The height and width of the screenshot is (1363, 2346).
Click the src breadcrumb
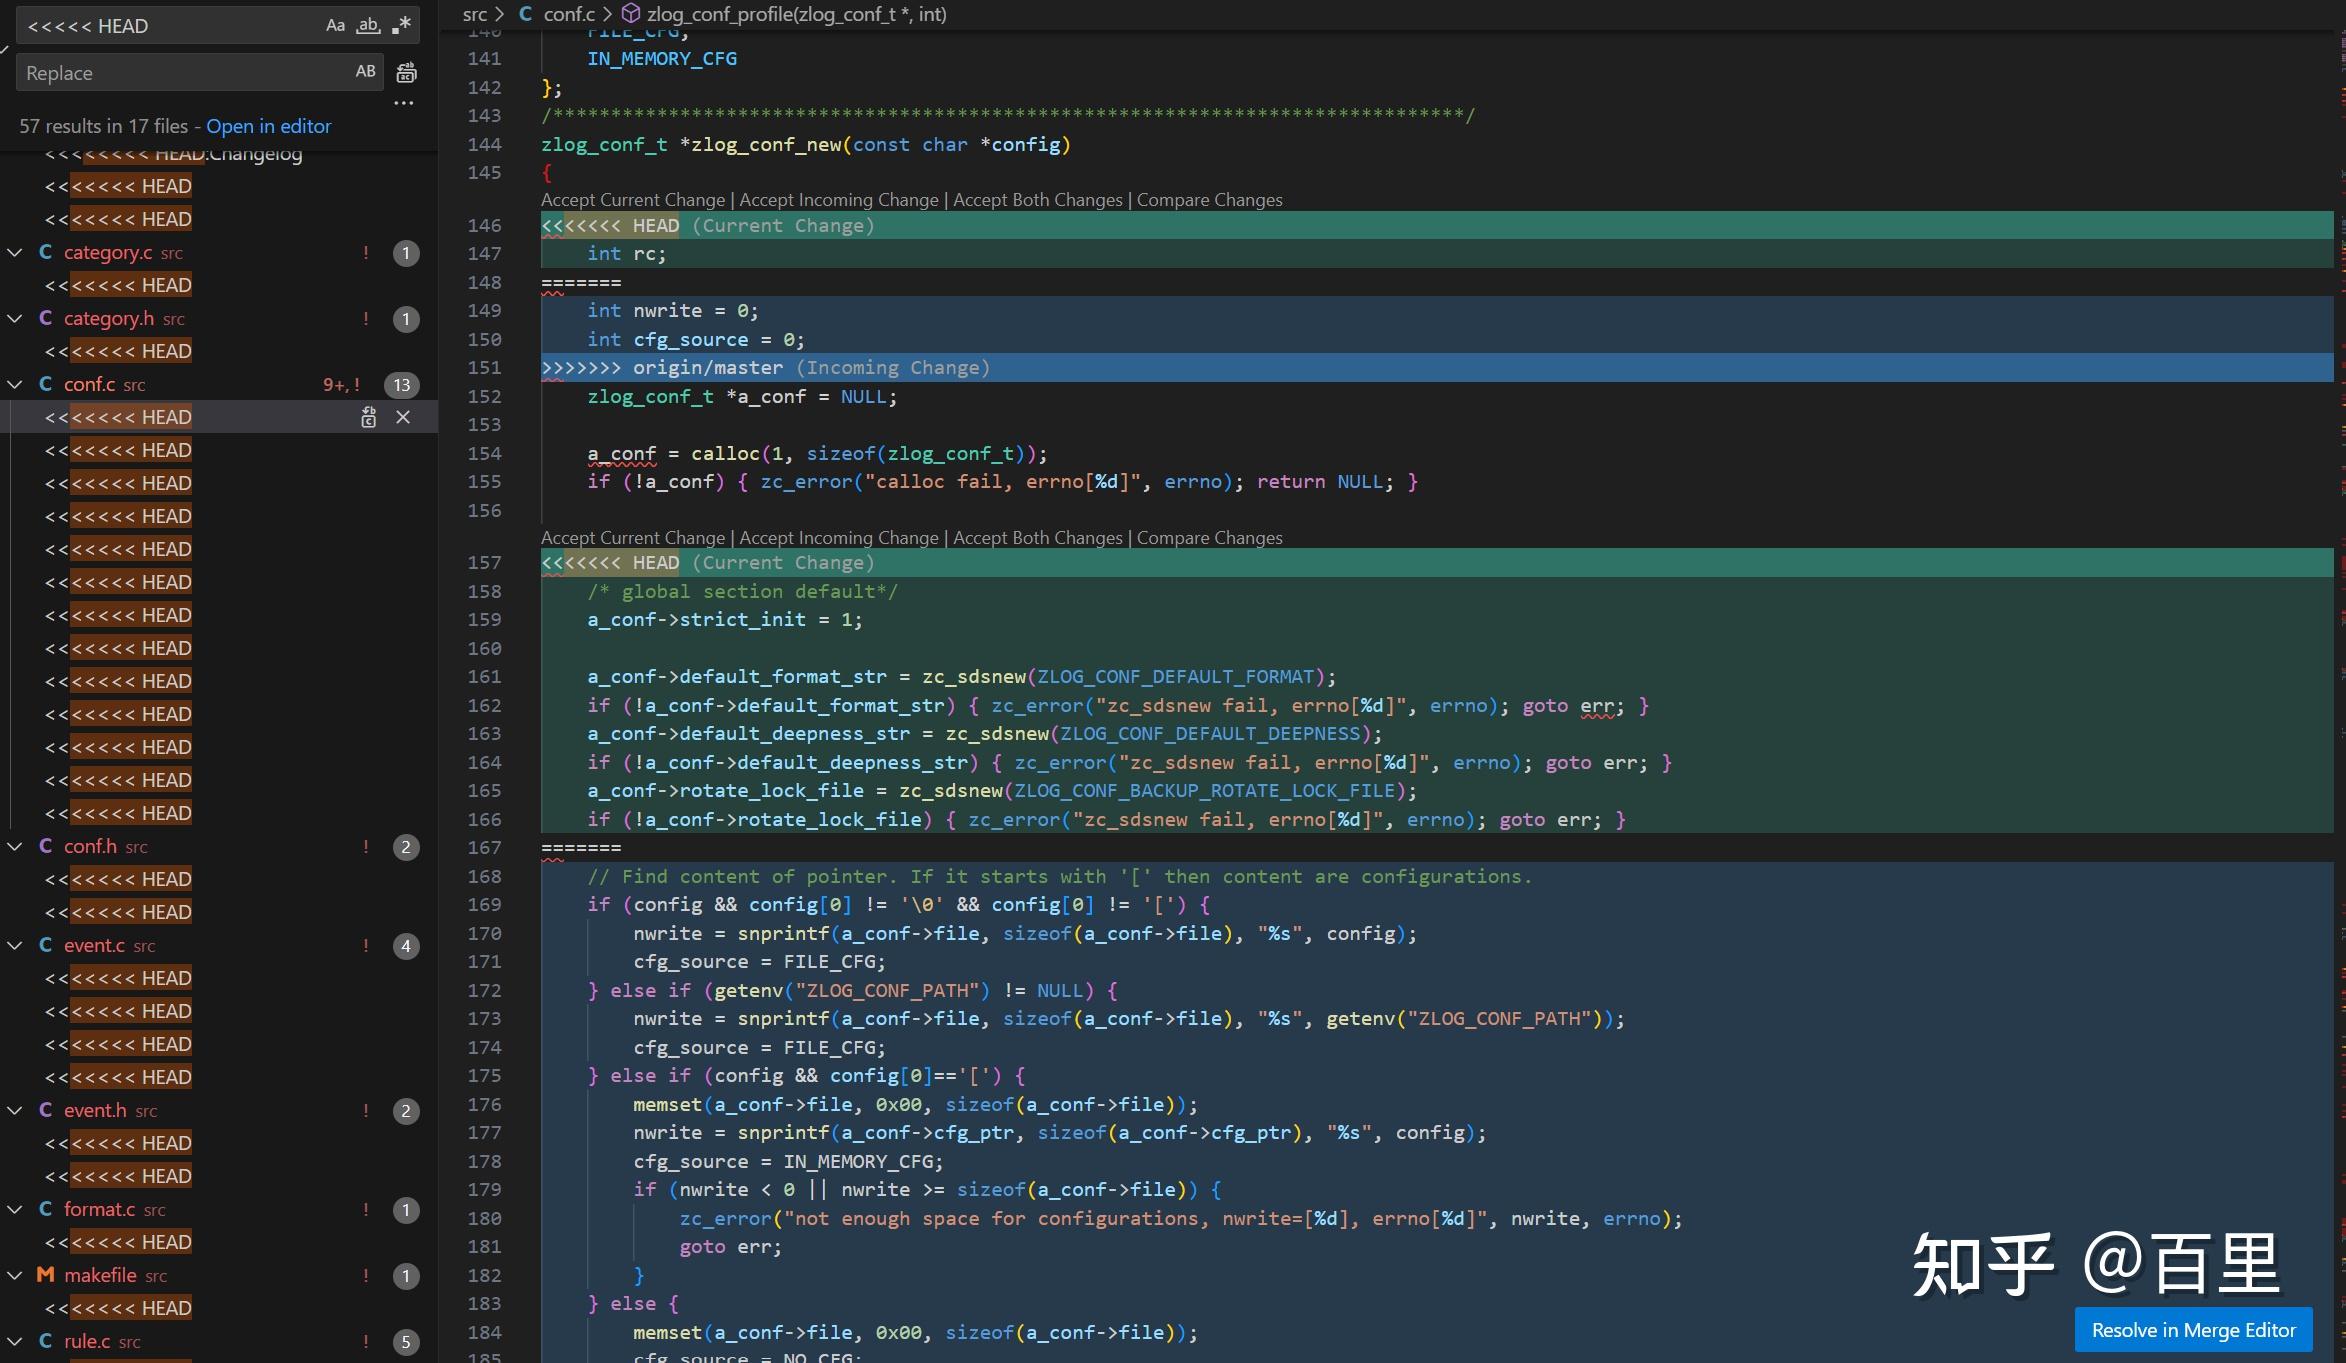click(x=475, y=14)
